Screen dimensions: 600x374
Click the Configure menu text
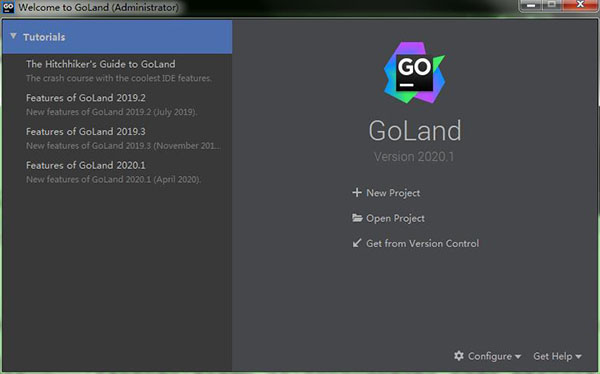490,356
